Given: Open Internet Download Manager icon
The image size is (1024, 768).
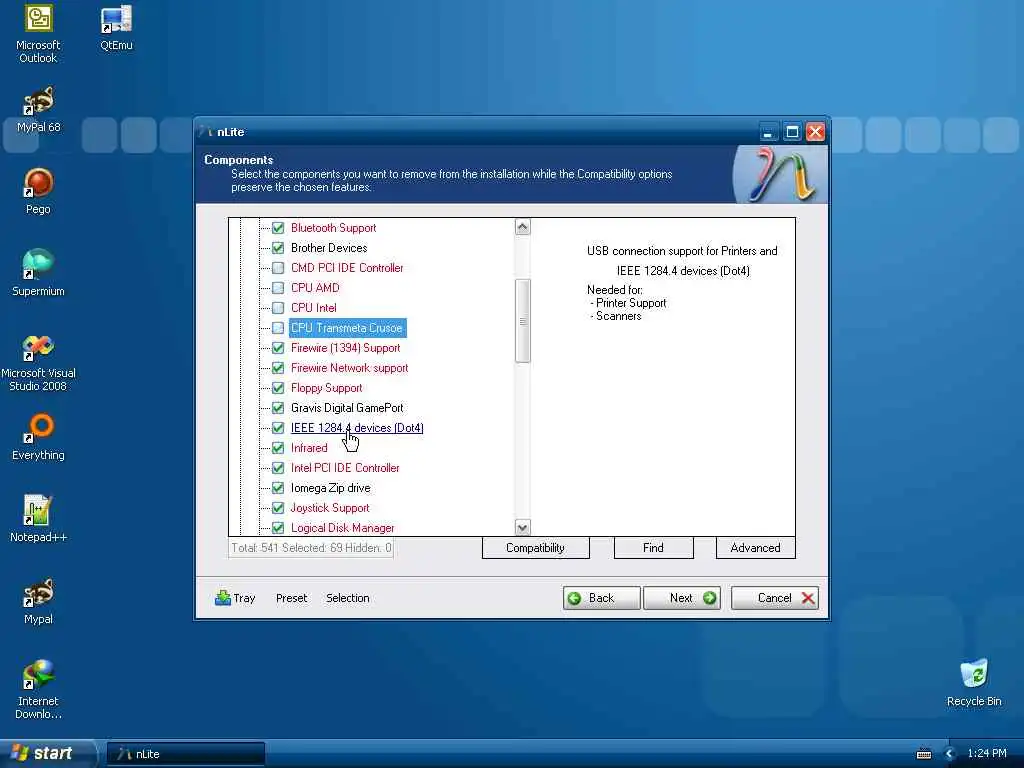Looking at the screenshot, I should point(38,690).
